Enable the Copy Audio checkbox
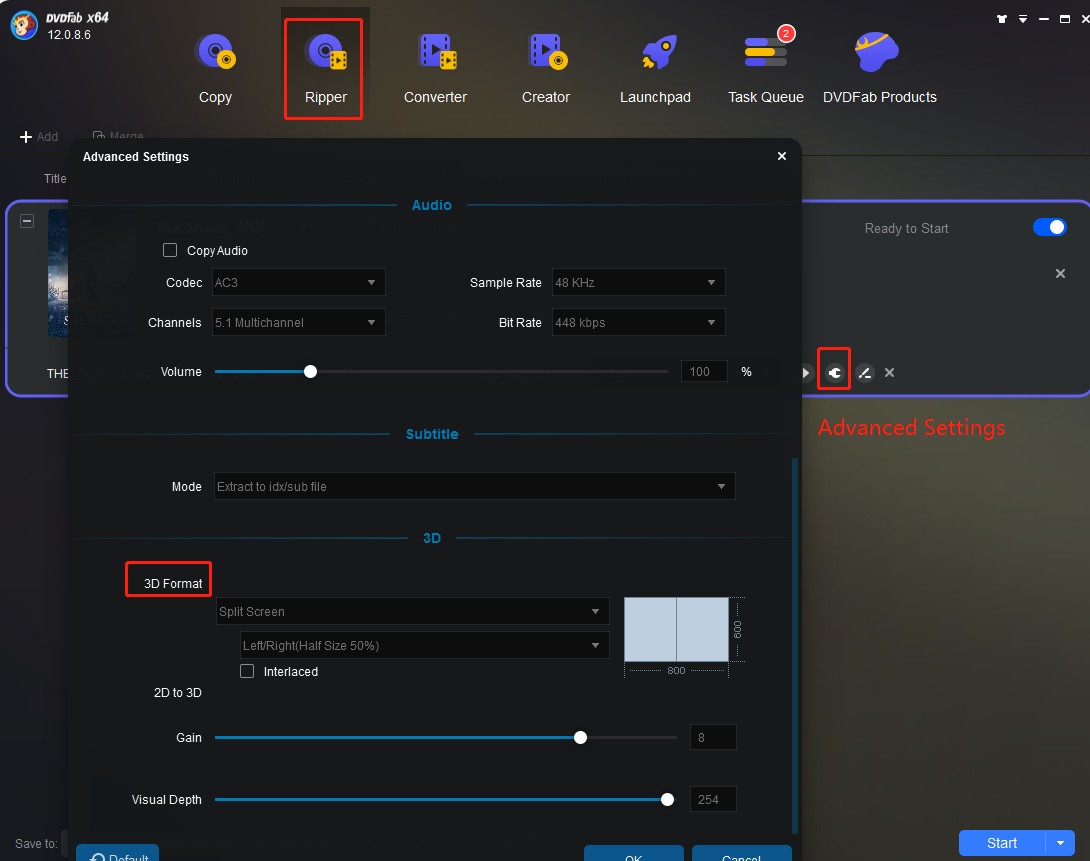Image resolution: width=1090 pixels, height=861 pixels. point(170,250)
